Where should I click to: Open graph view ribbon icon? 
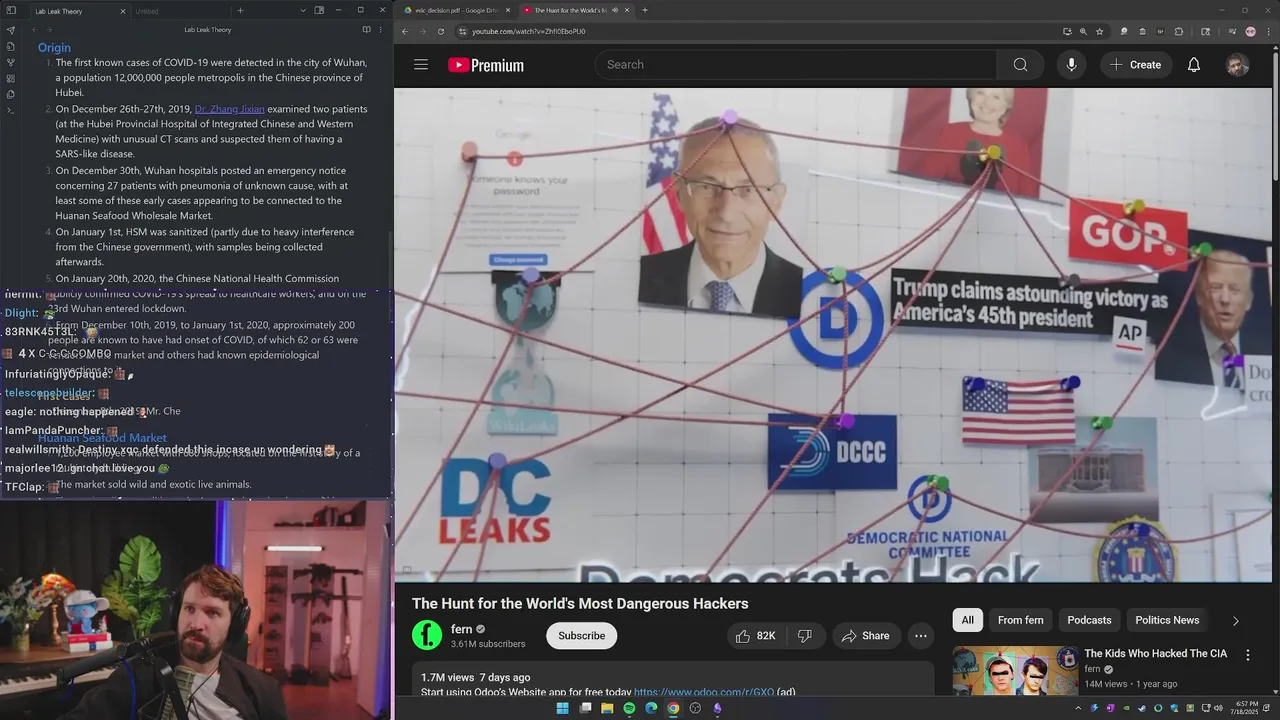point(10,62)
